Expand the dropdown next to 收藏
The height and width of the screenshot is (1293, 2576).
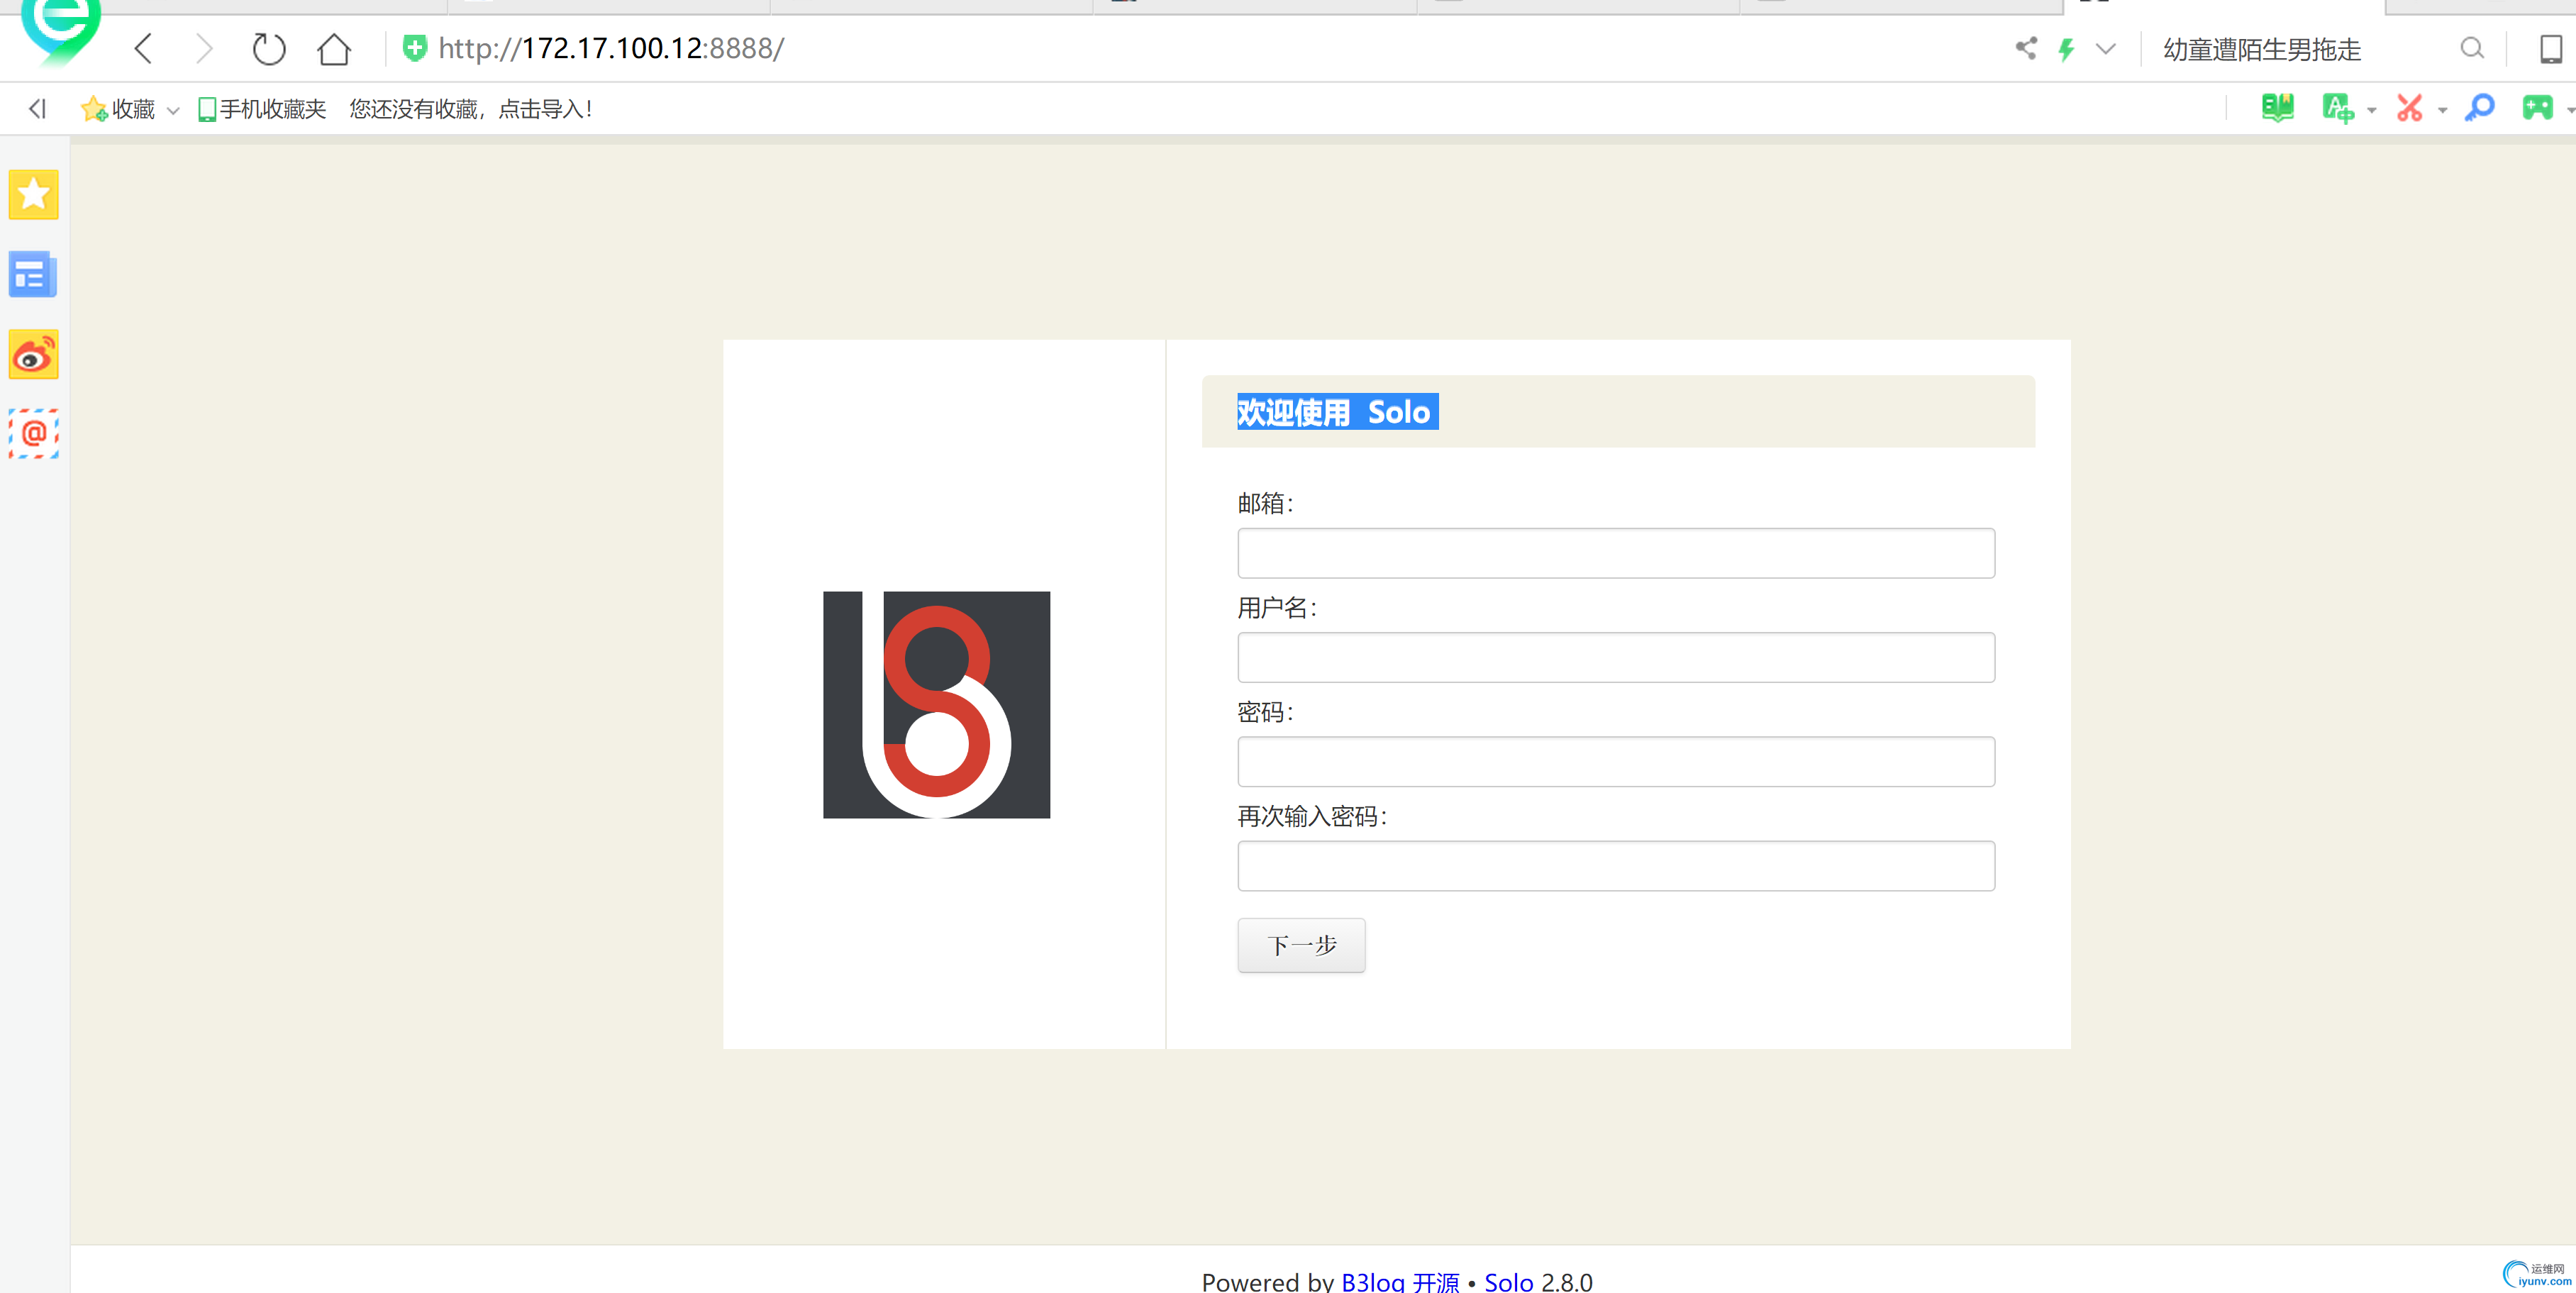pos(173,110)
